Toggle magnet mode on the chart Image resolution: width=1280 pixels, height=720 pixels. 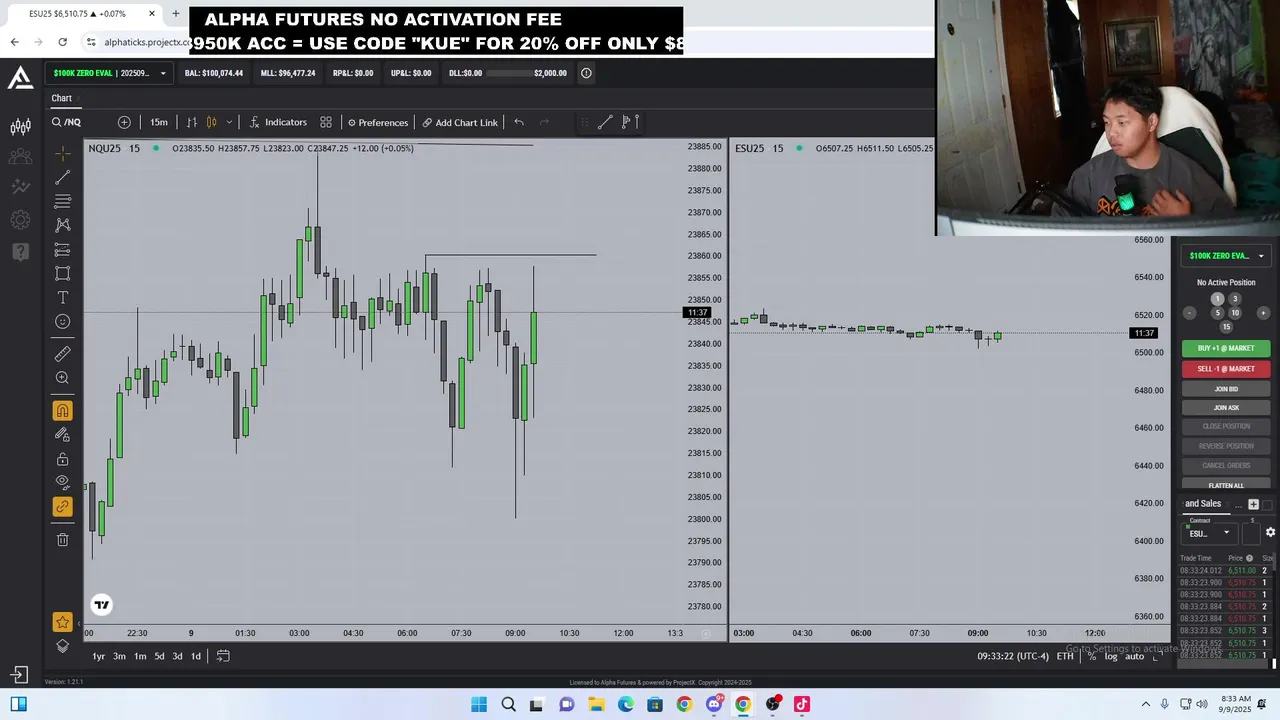[x=62, y=410]
